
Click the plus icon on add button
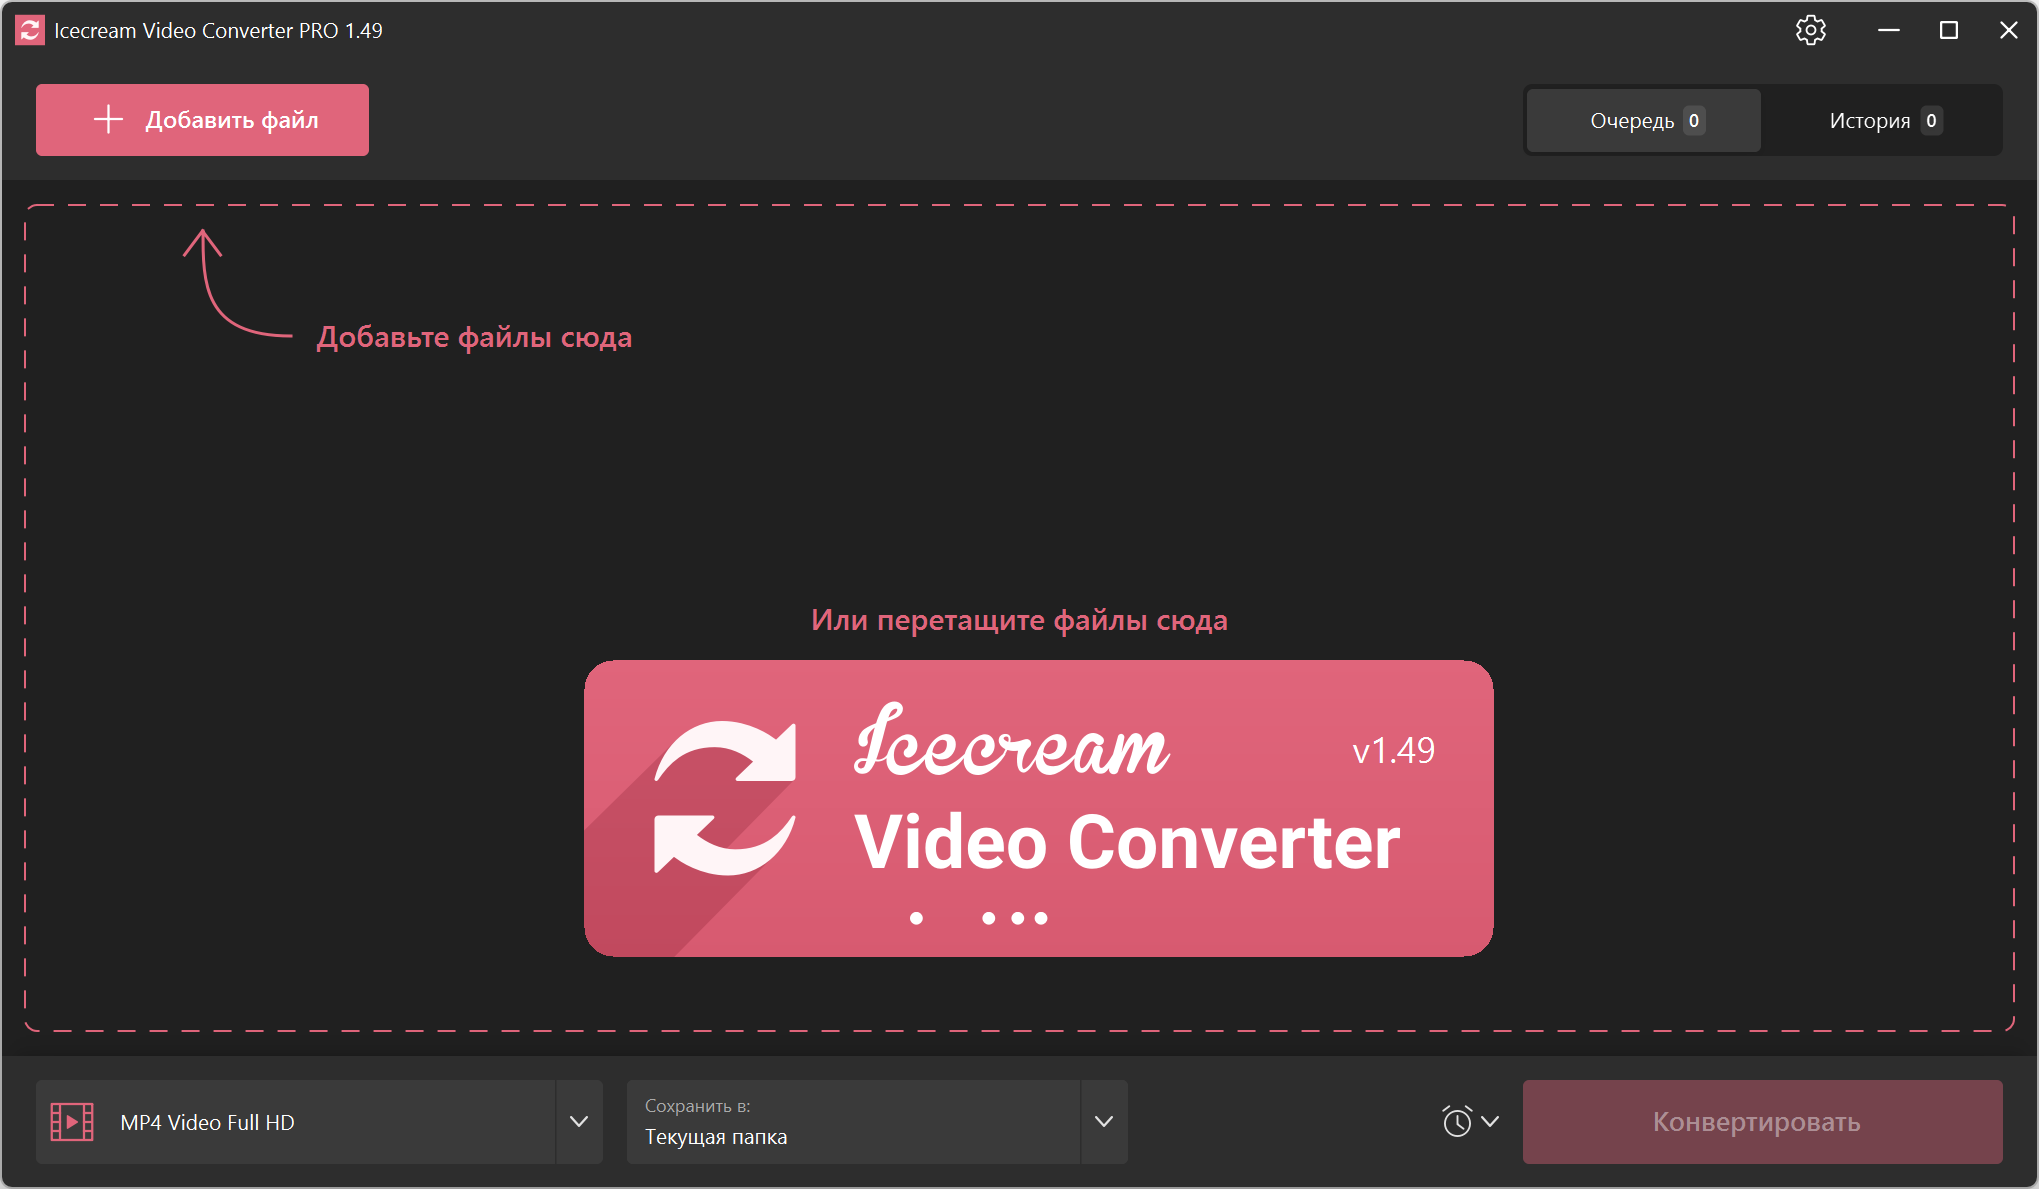108,120
